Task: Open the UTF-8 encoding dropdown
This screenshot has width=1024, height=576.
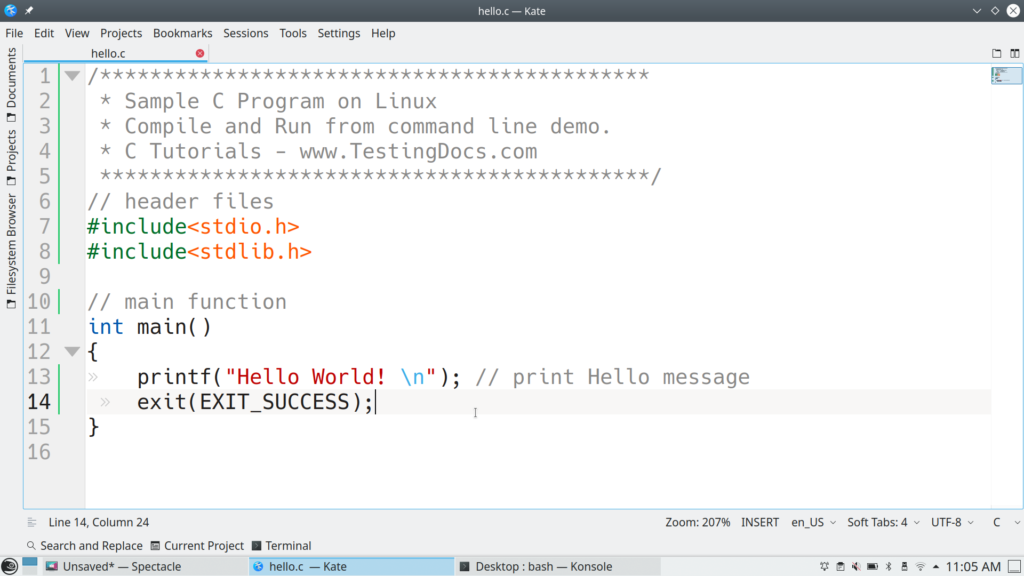Action: 951,522
